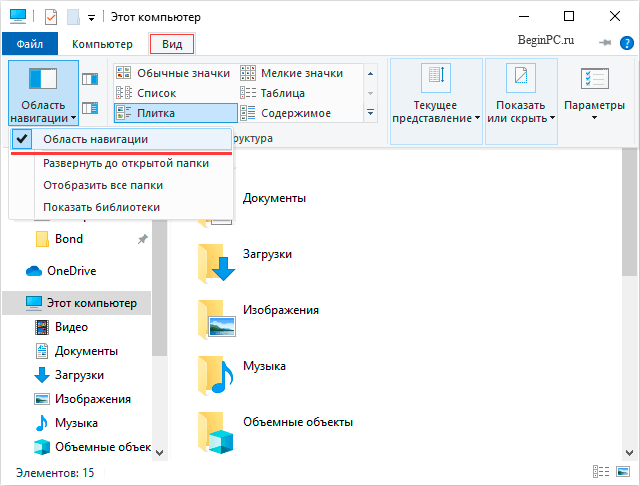Maximize the Этот компьютер window
The height and width of the screenshot is (486, 640).
click(x=569, y=16)
